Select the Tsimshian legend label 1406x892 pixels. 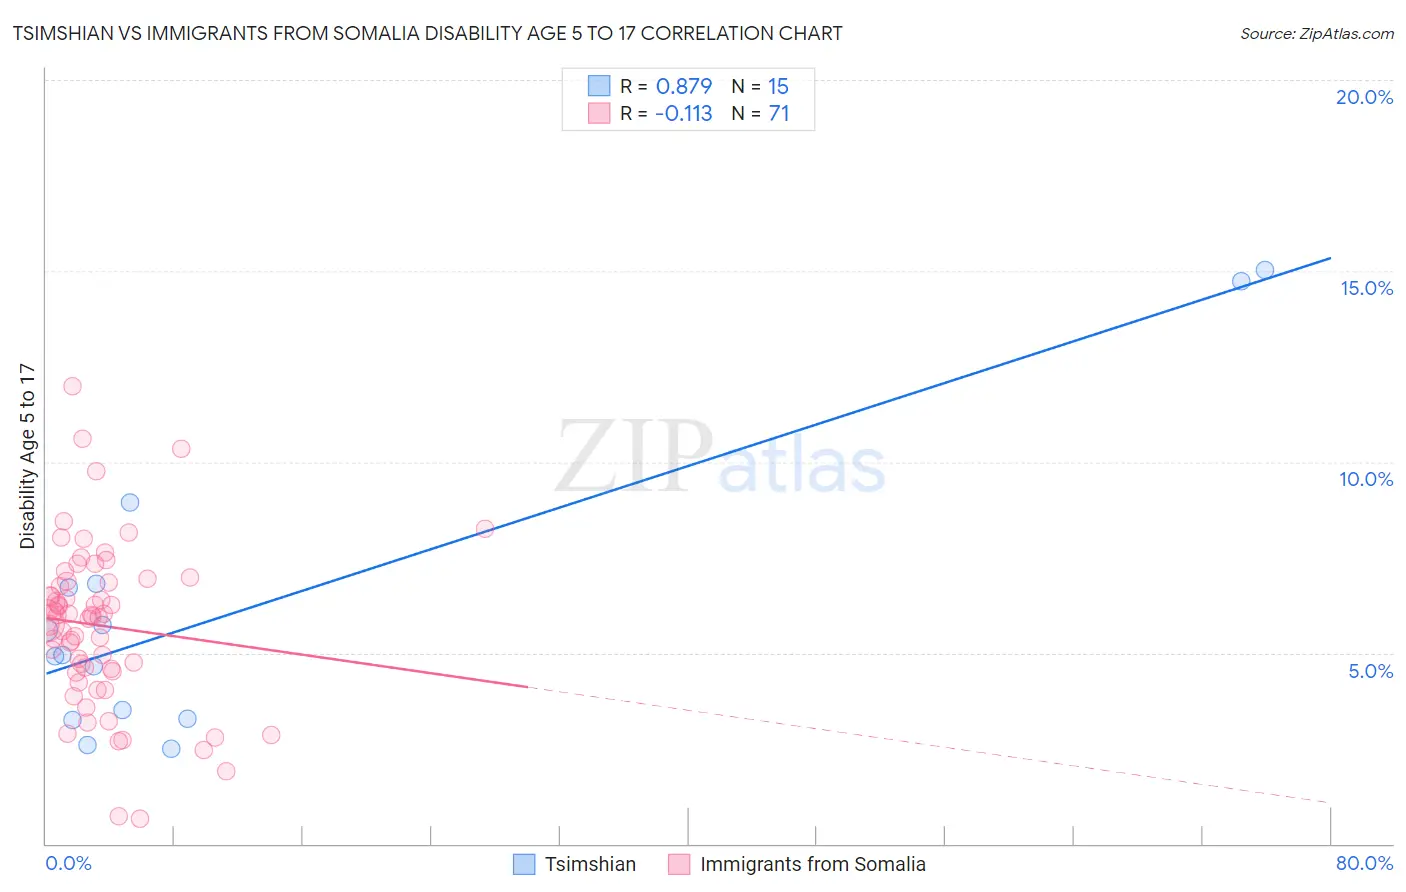(x=590, y=864)
